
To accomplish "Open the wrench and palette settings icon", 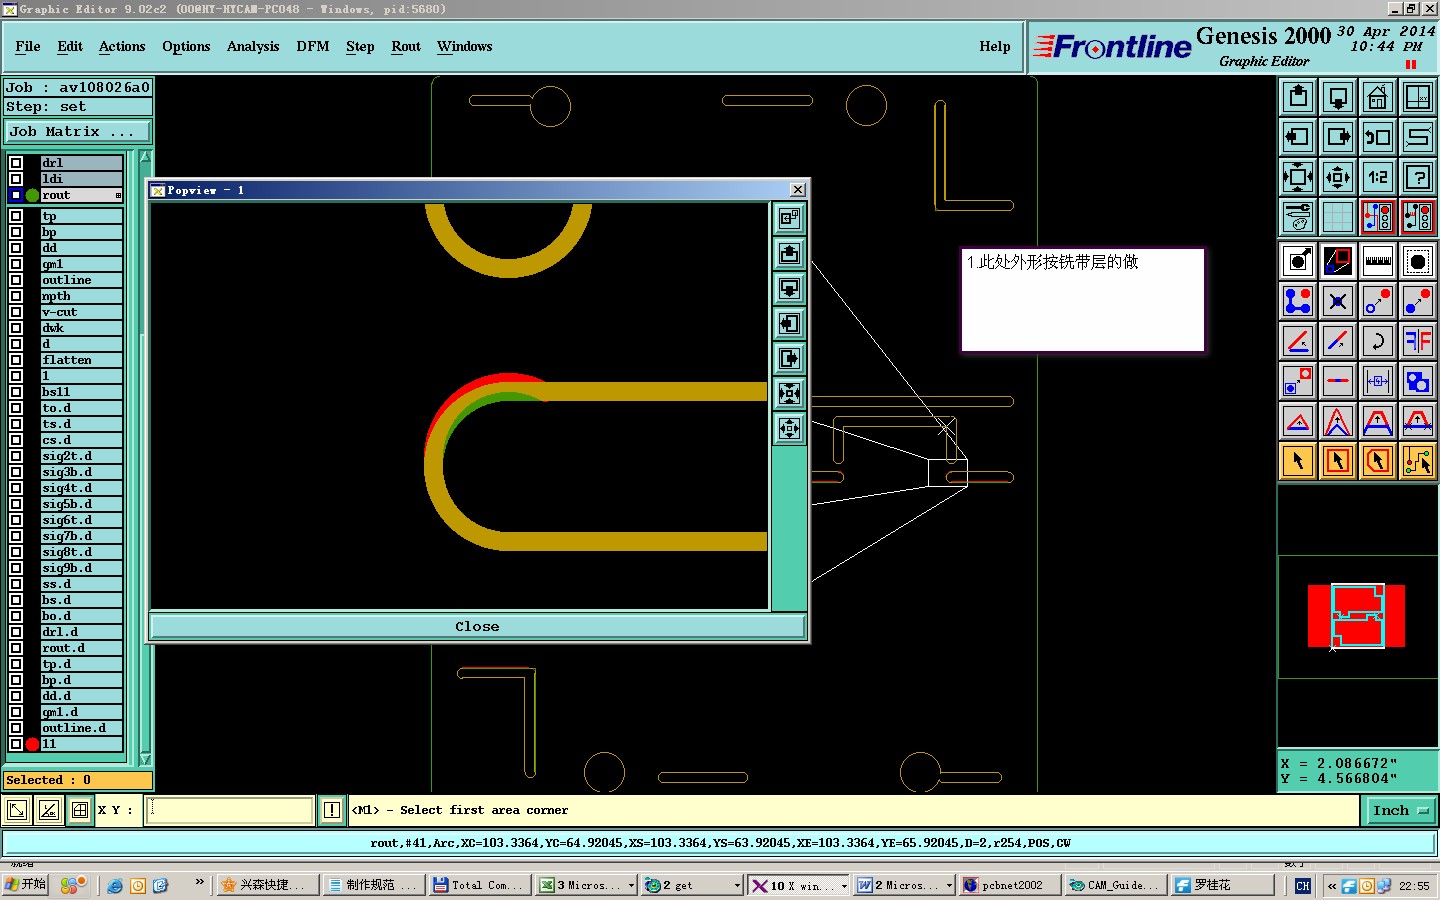I will [x=1298, y=217].
